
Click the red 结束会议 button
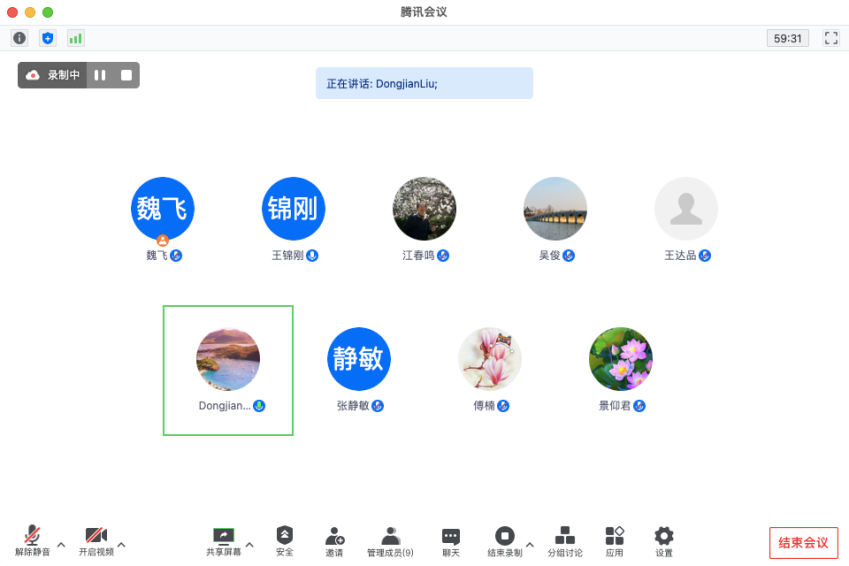[803, 543]
